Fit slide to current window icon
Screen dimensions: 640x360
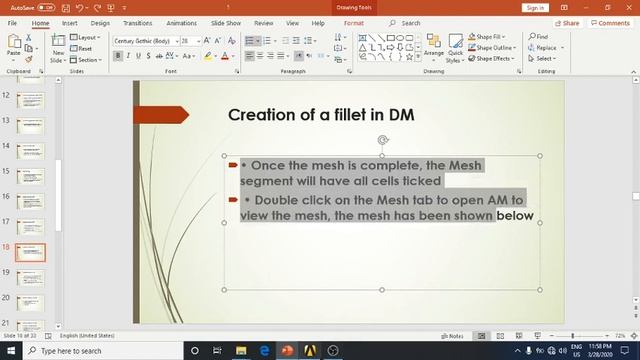(634, 336)
